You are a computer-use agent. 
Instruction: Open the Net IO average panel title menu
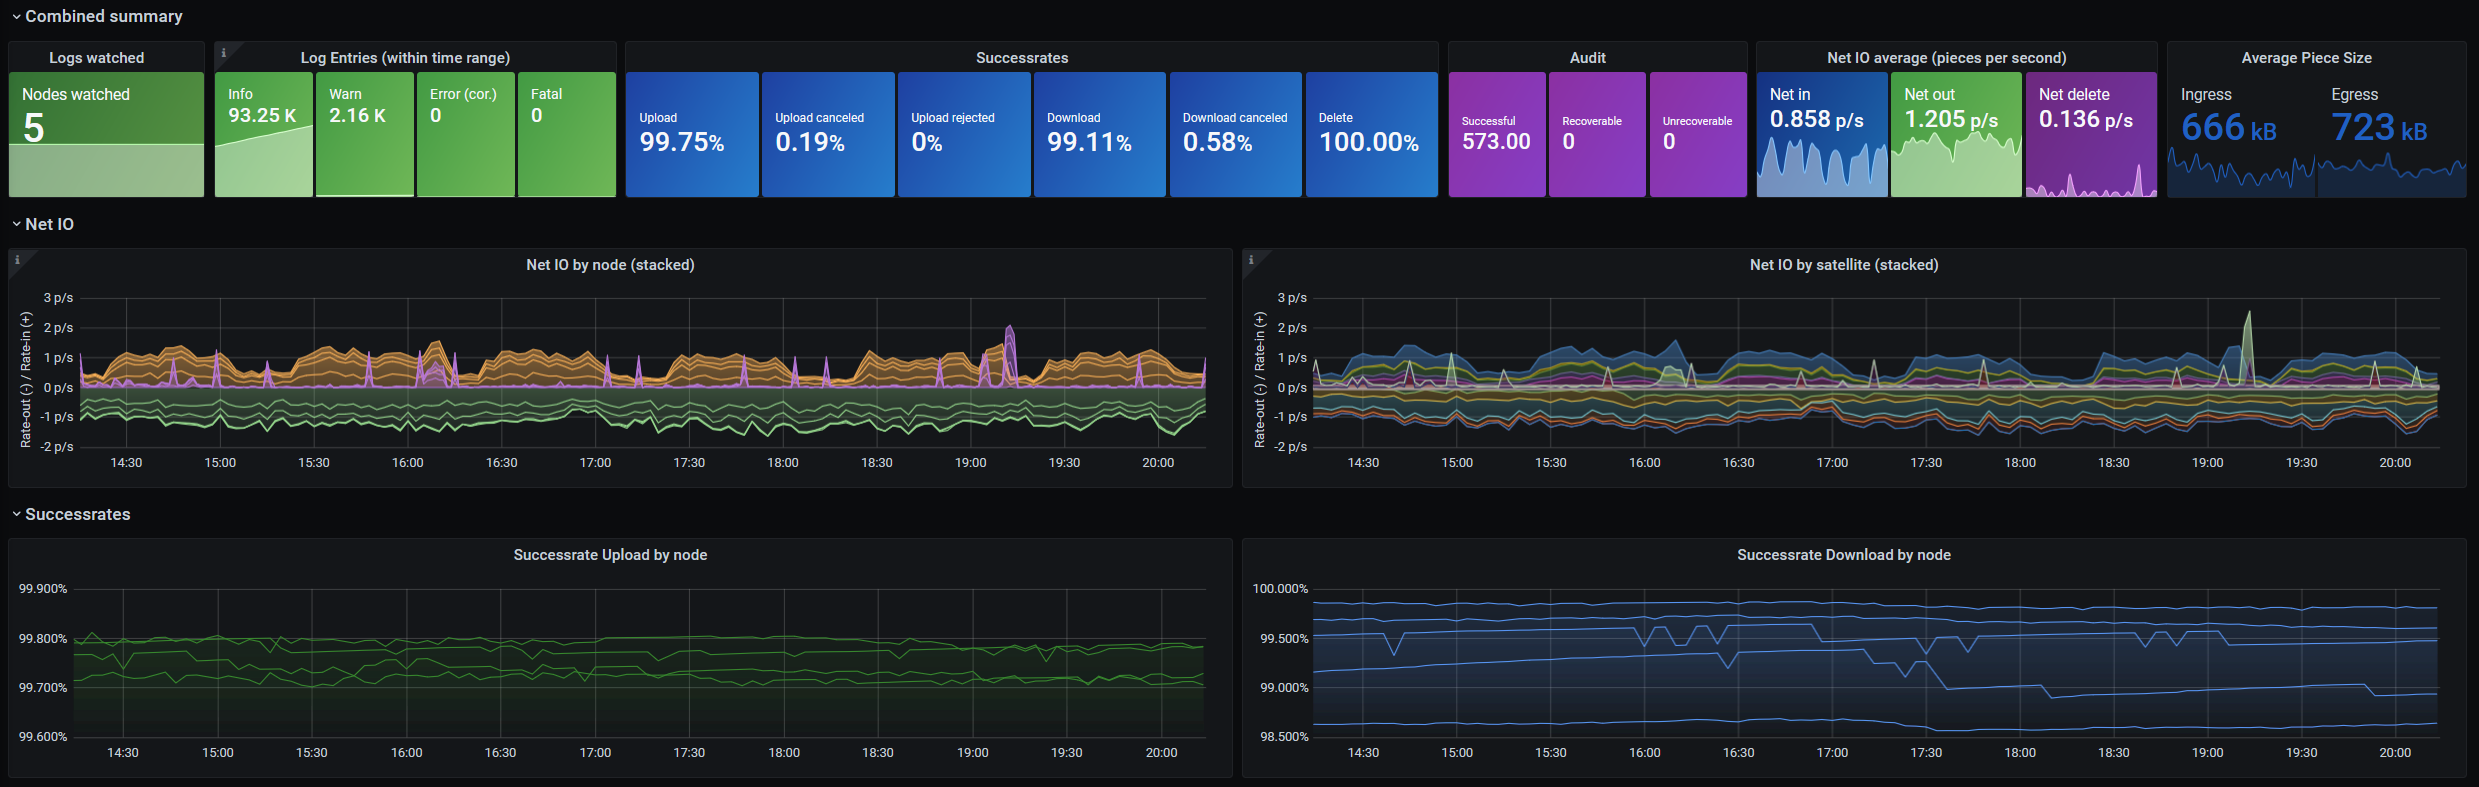coord(1947,58)
